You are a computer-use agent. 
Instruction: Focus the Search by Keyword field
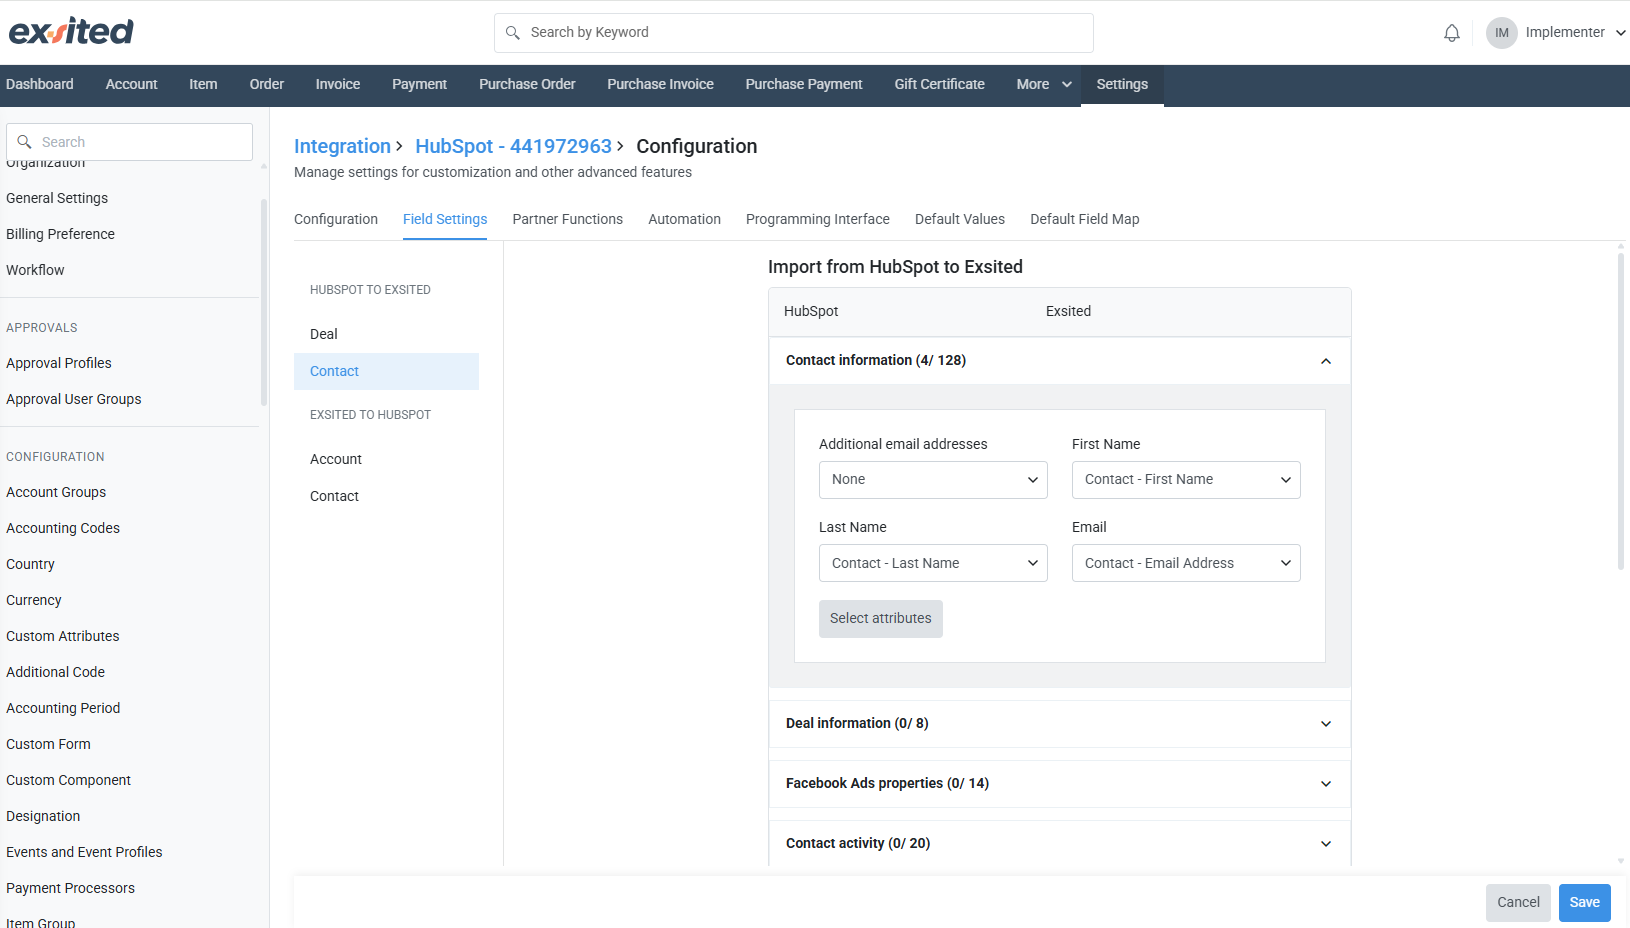[x=794, y=33]
